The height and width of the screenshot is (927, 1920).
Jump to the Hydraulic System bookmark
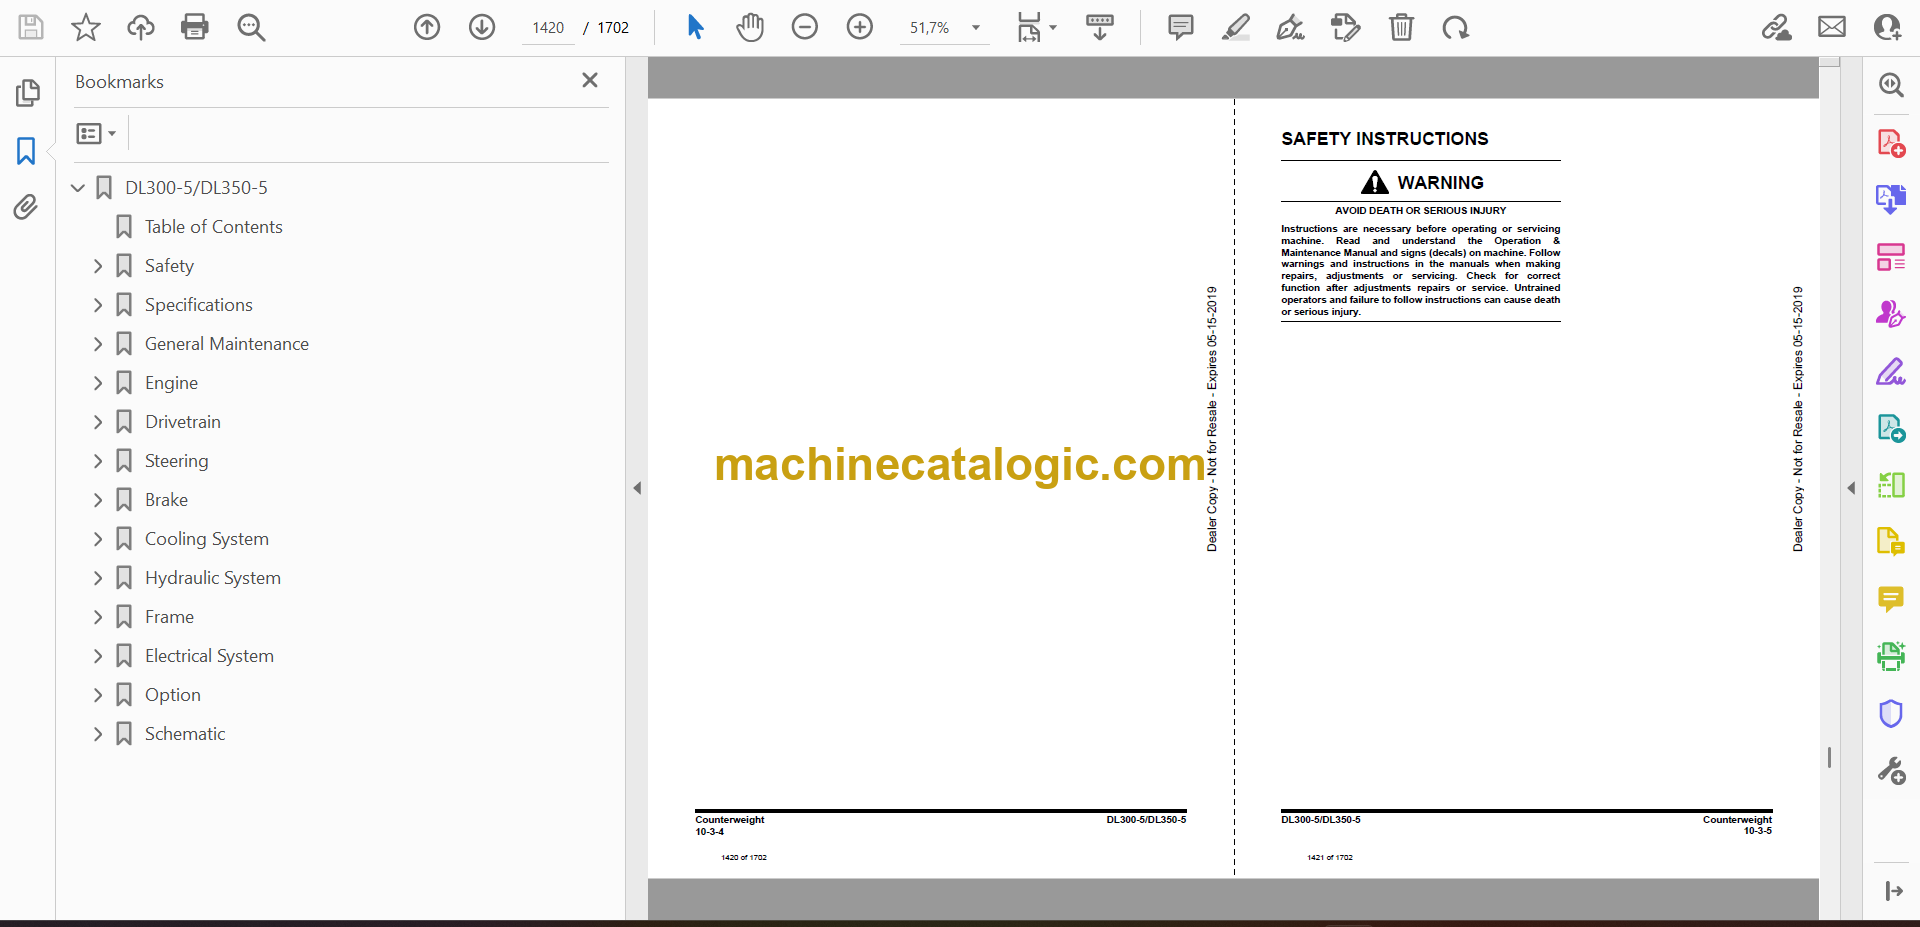coord(212,578)
